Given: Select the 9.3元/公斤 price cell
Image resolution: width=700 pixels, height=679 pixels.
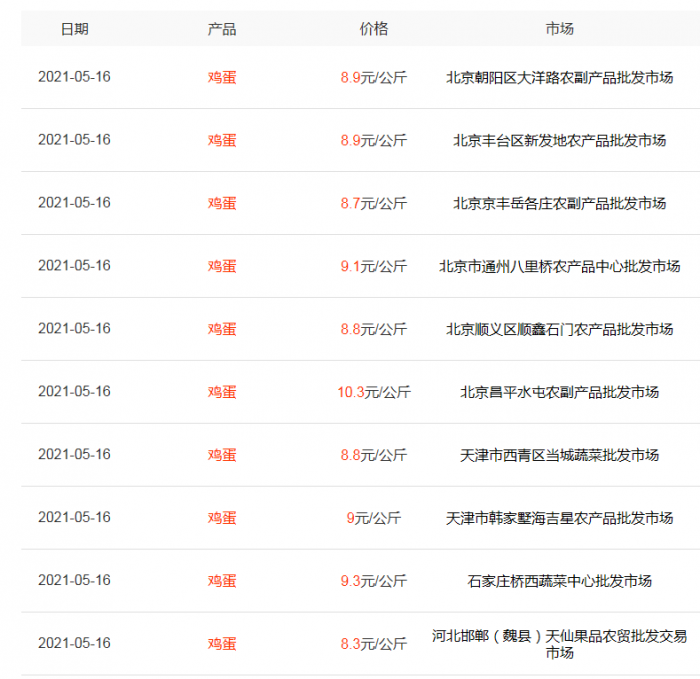Looking at the screenshot, I should coord(374,581).
